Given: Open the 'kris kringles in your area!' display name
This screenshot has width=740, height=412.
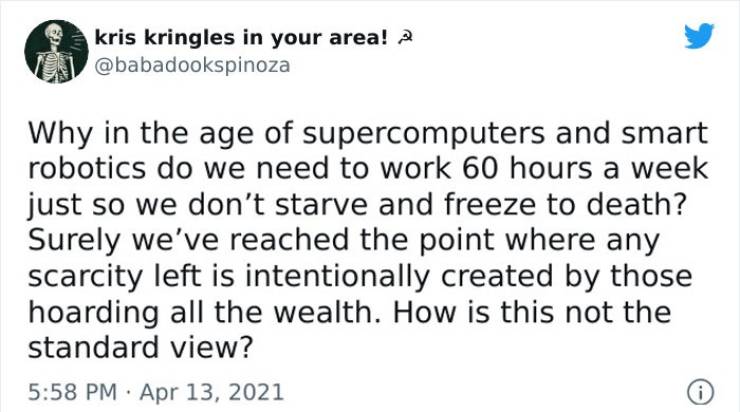Looking at the screenshot, I should [241, 38].
